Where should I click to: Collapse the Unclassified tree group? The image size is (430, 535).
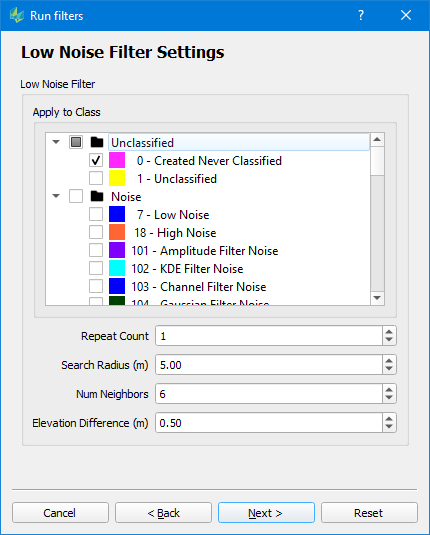tap(56, 142)
